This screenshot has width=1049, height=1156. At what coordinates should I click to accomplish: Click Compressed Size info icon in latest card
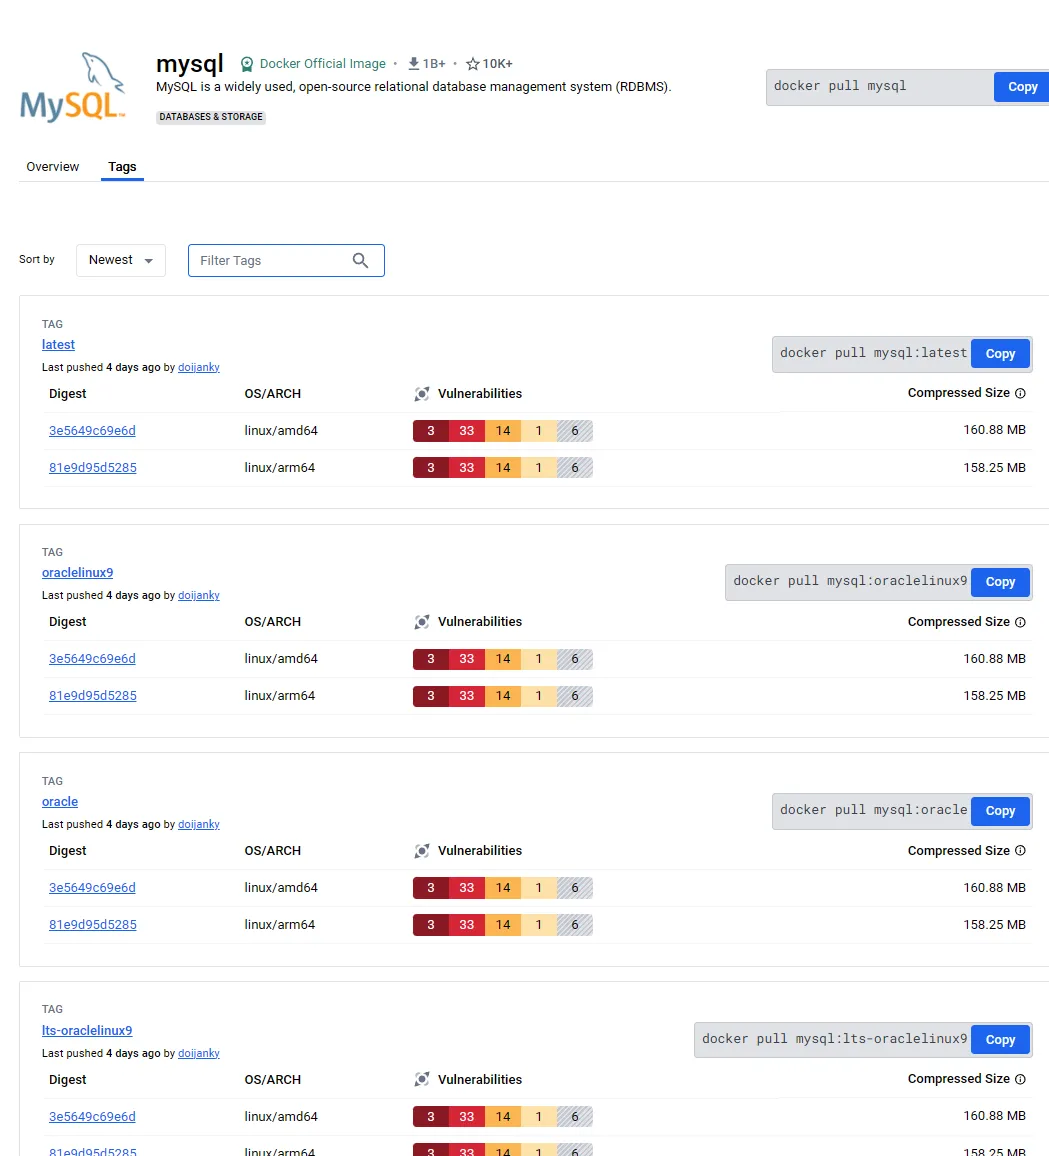pos(1020,393)
